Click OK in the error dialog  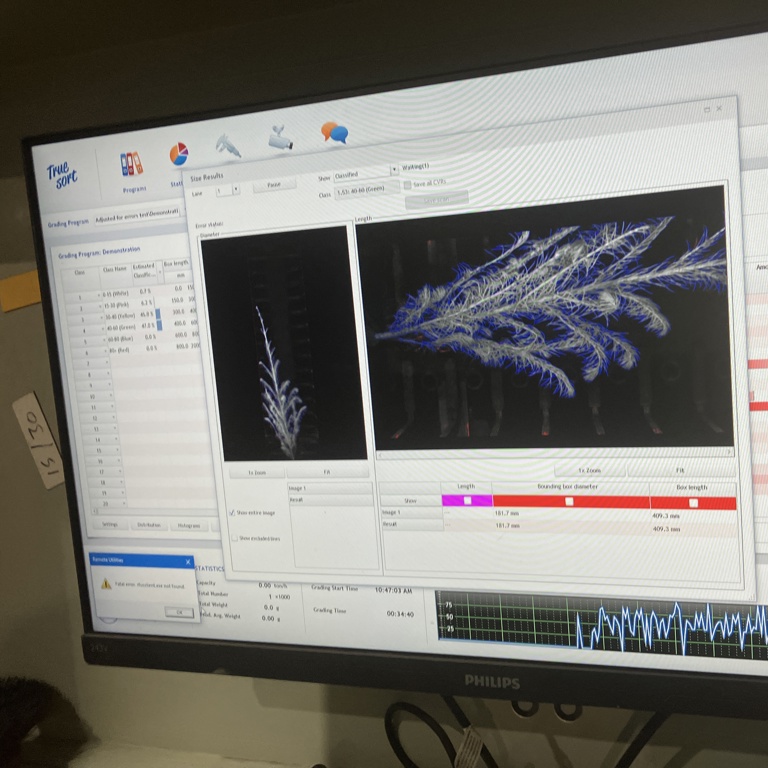pos(179,612)
